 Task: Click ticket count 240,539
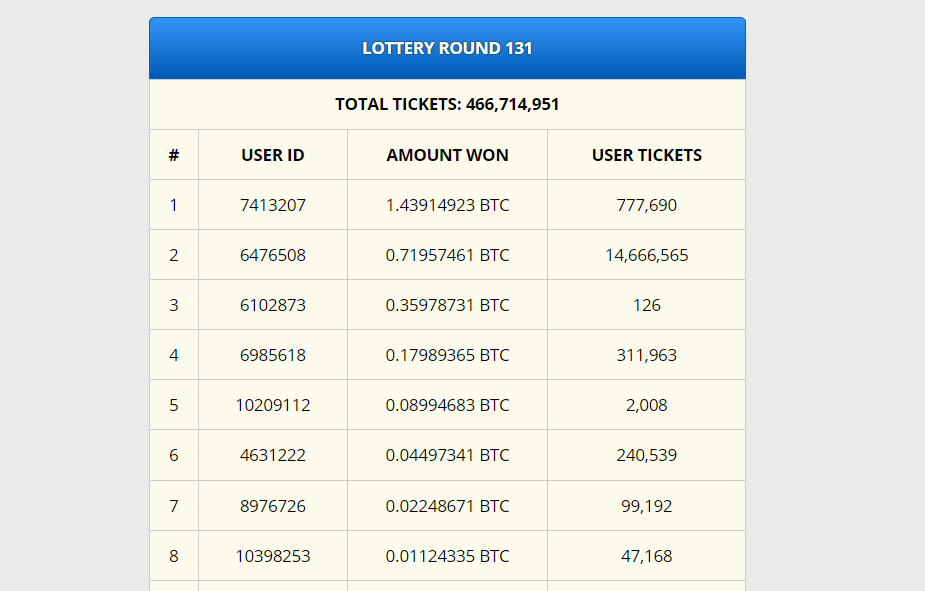[647, 455]
